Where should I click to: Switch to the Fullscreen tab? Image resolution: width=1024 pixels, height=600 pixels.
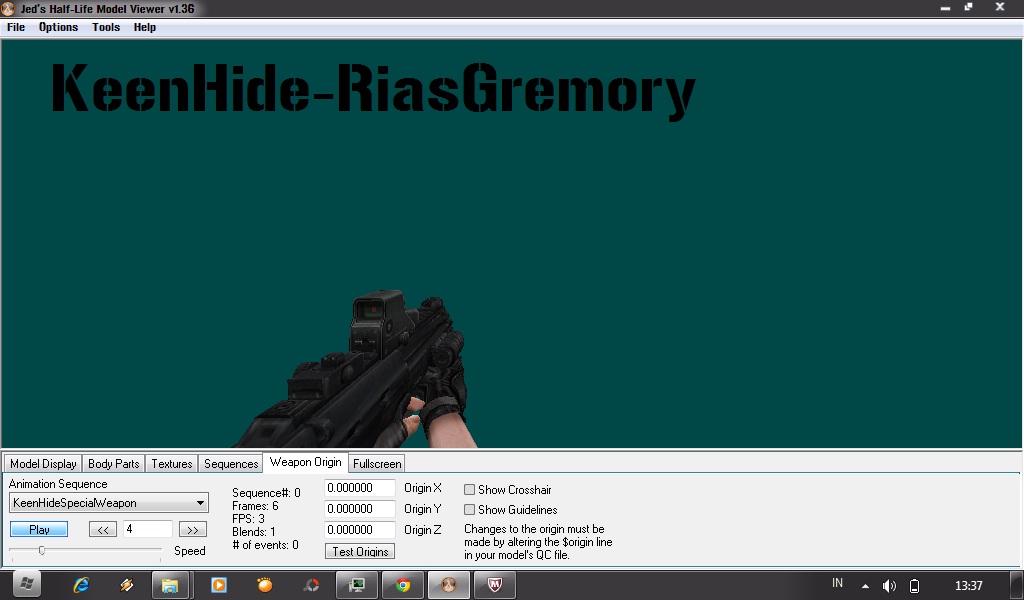coord(377,464)
